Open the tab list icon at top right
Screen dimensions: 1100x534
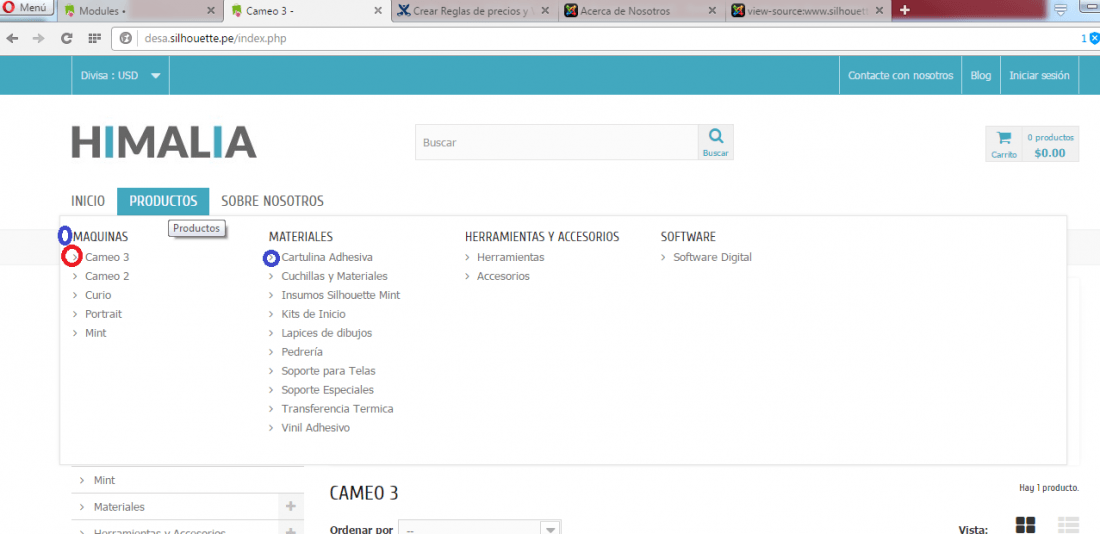pos(1061,9)
